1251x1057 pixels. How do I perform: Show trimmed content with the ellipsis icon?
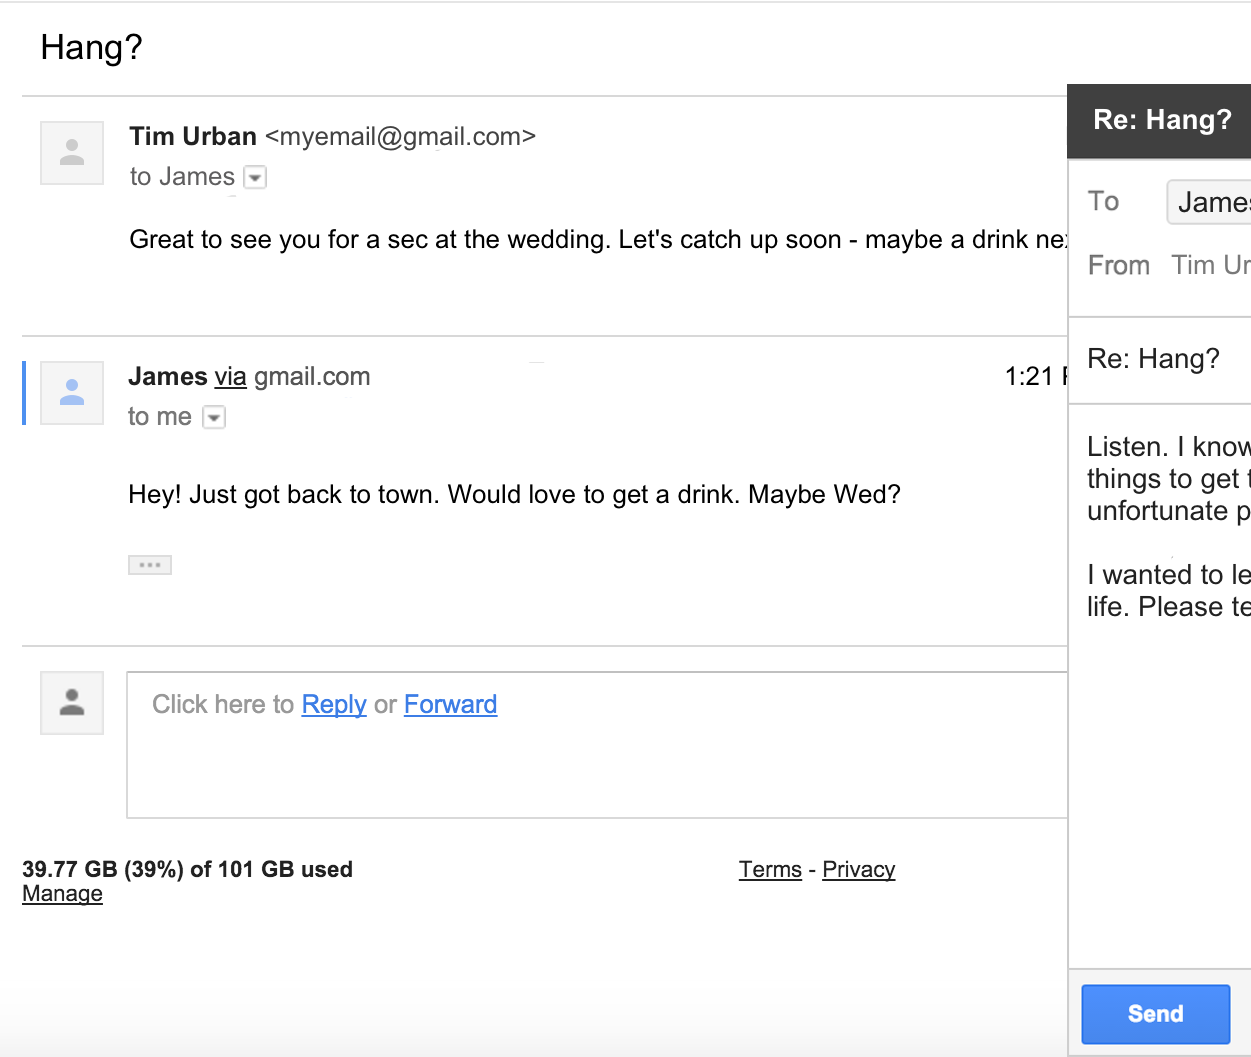tap(150, 565)
